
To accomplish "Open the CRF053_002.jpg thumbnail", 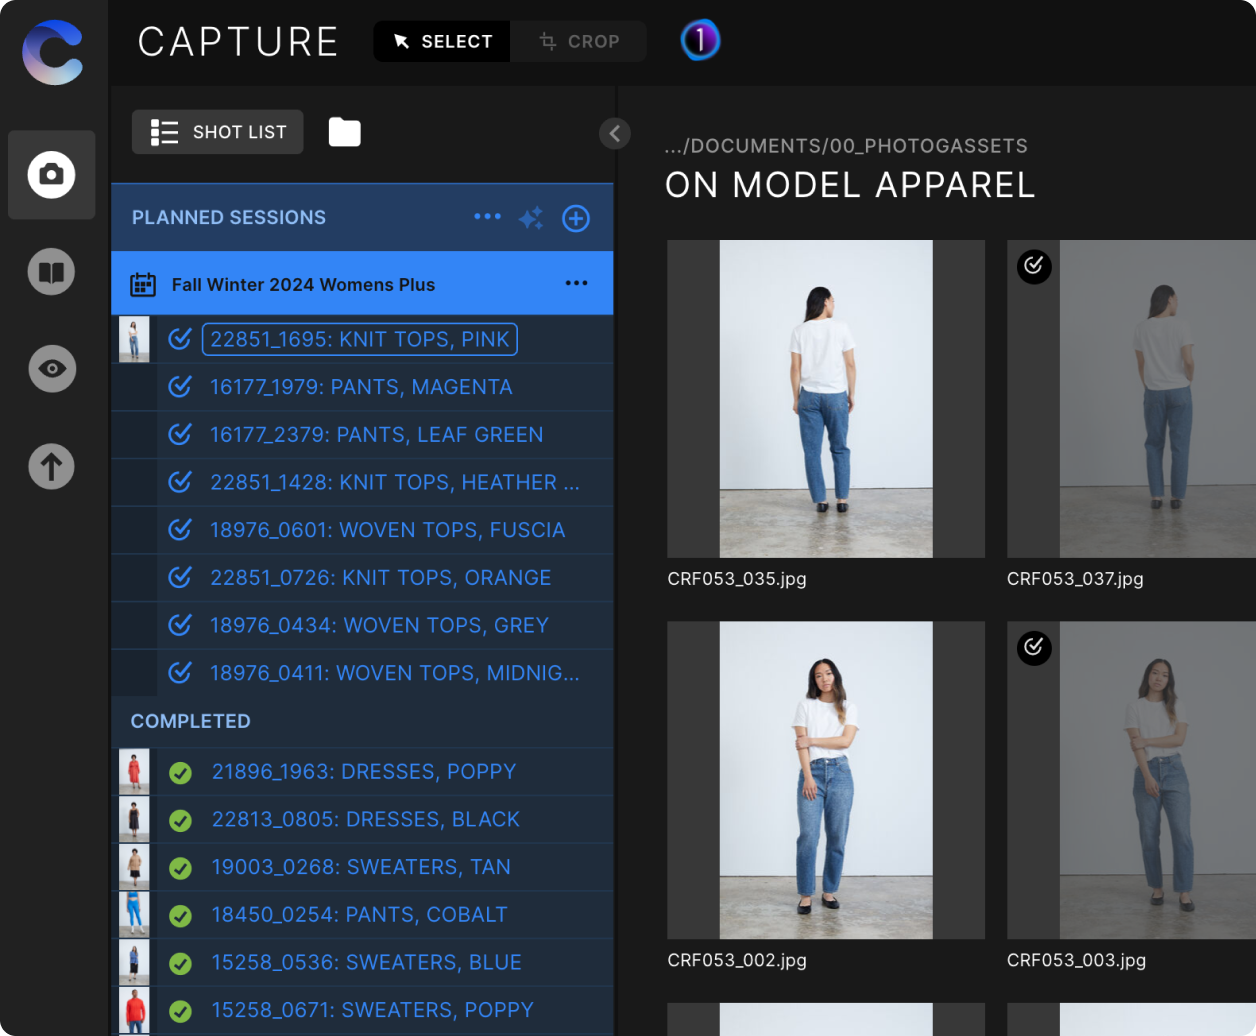I will pyautogui.click(x=826, y=778).
